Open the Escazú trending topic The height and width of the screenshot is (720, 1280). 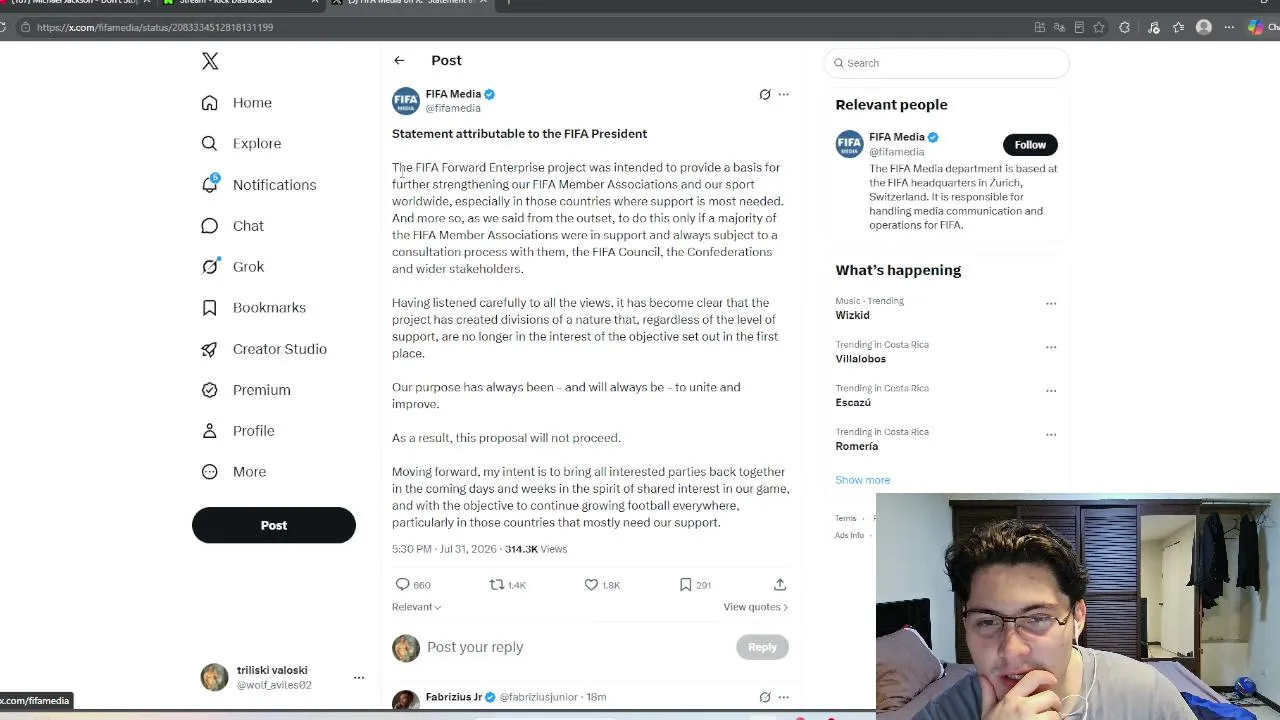tap(853, 403)
